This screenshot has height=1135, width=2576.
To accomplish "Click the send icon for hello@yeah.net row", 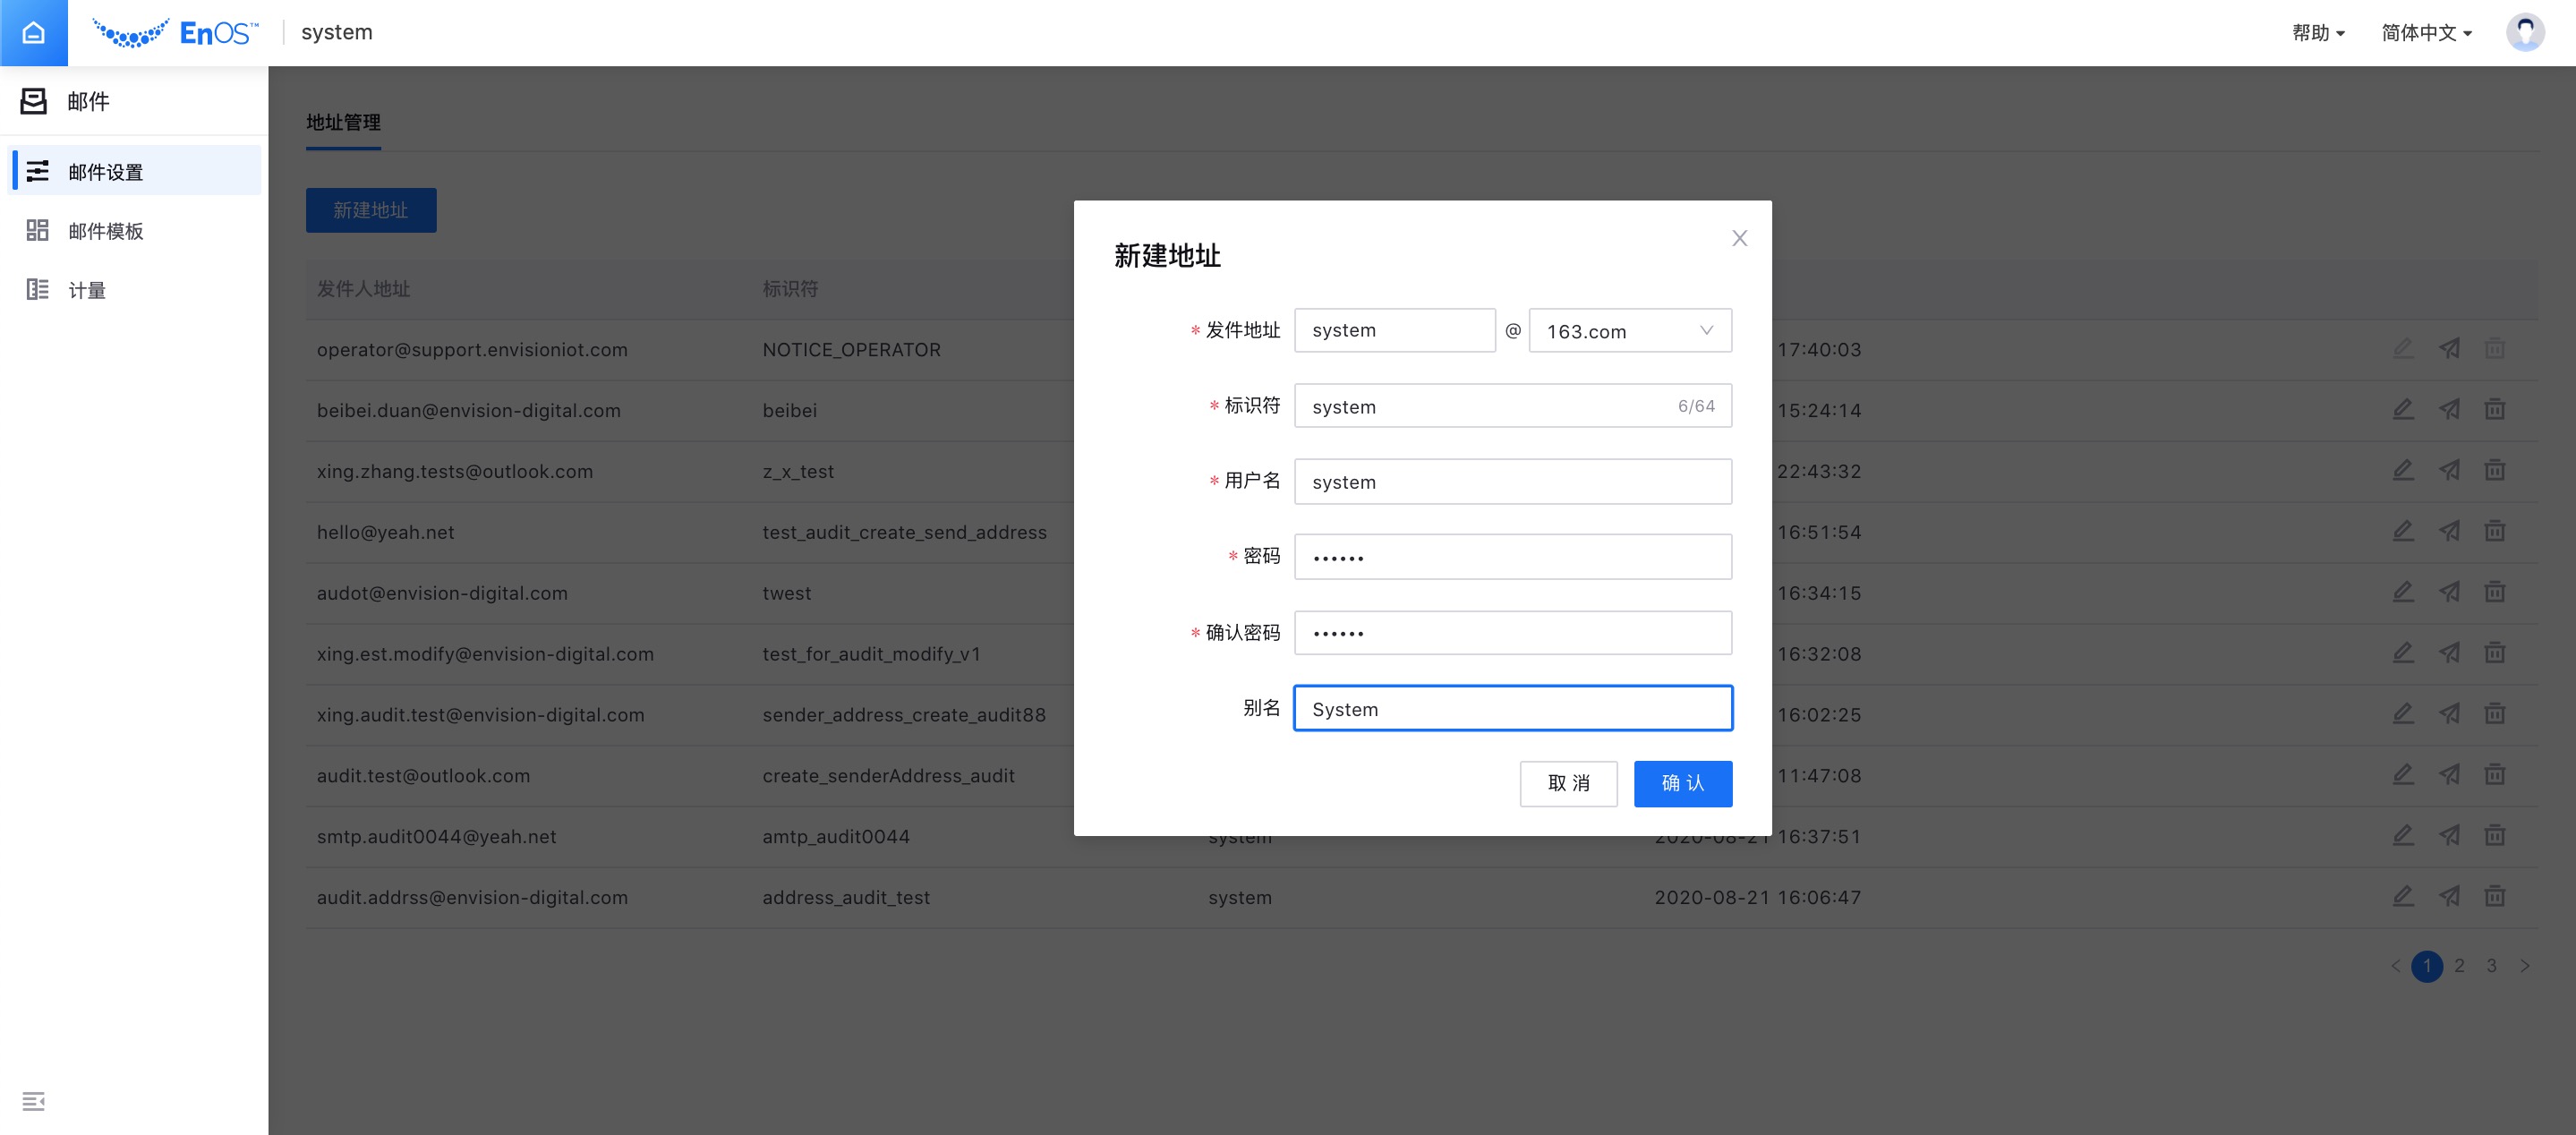I will [2449, 531].
